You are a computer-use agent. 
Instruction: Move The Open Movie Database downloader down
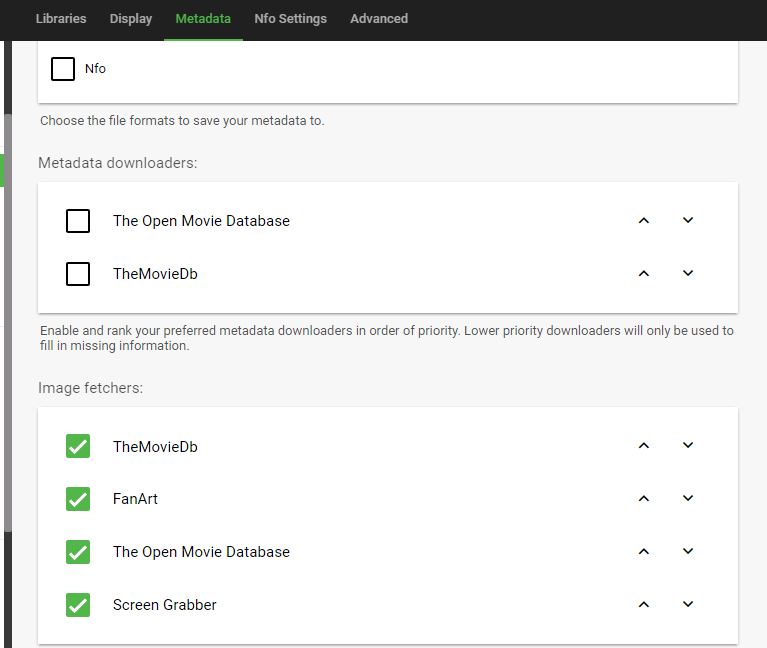[688, 221]
